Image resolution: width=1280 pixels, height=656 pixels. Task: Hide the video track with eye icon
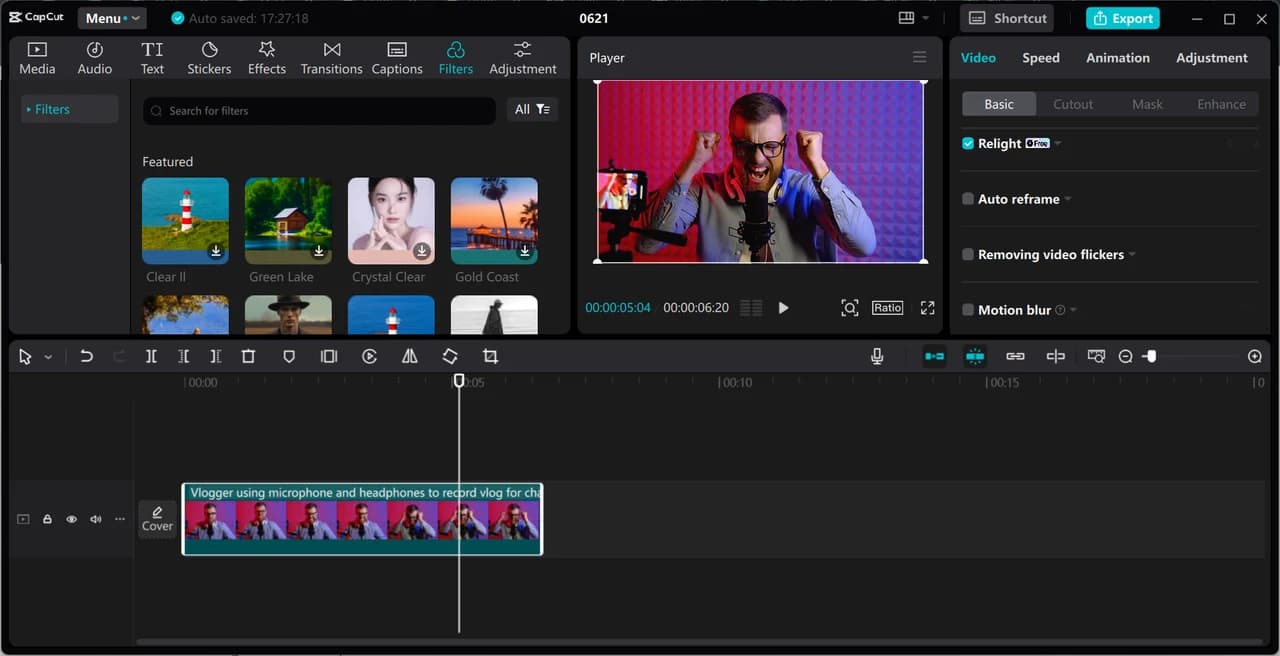(x=72, y=520)
